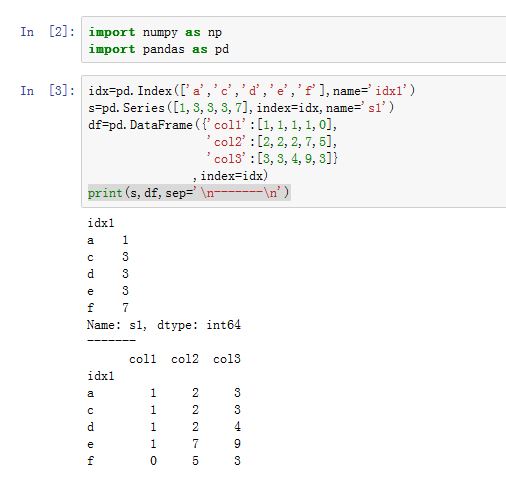
Task: Click value 9 in DataFrame row e
Action: pos(237,444)
